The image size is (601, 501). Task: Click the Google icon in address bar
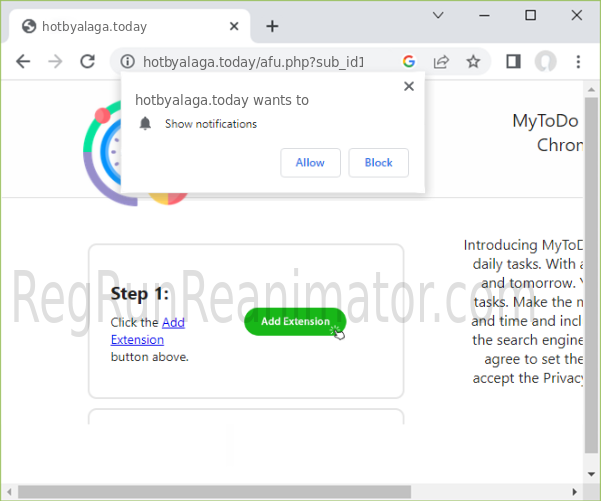point(408,61)
